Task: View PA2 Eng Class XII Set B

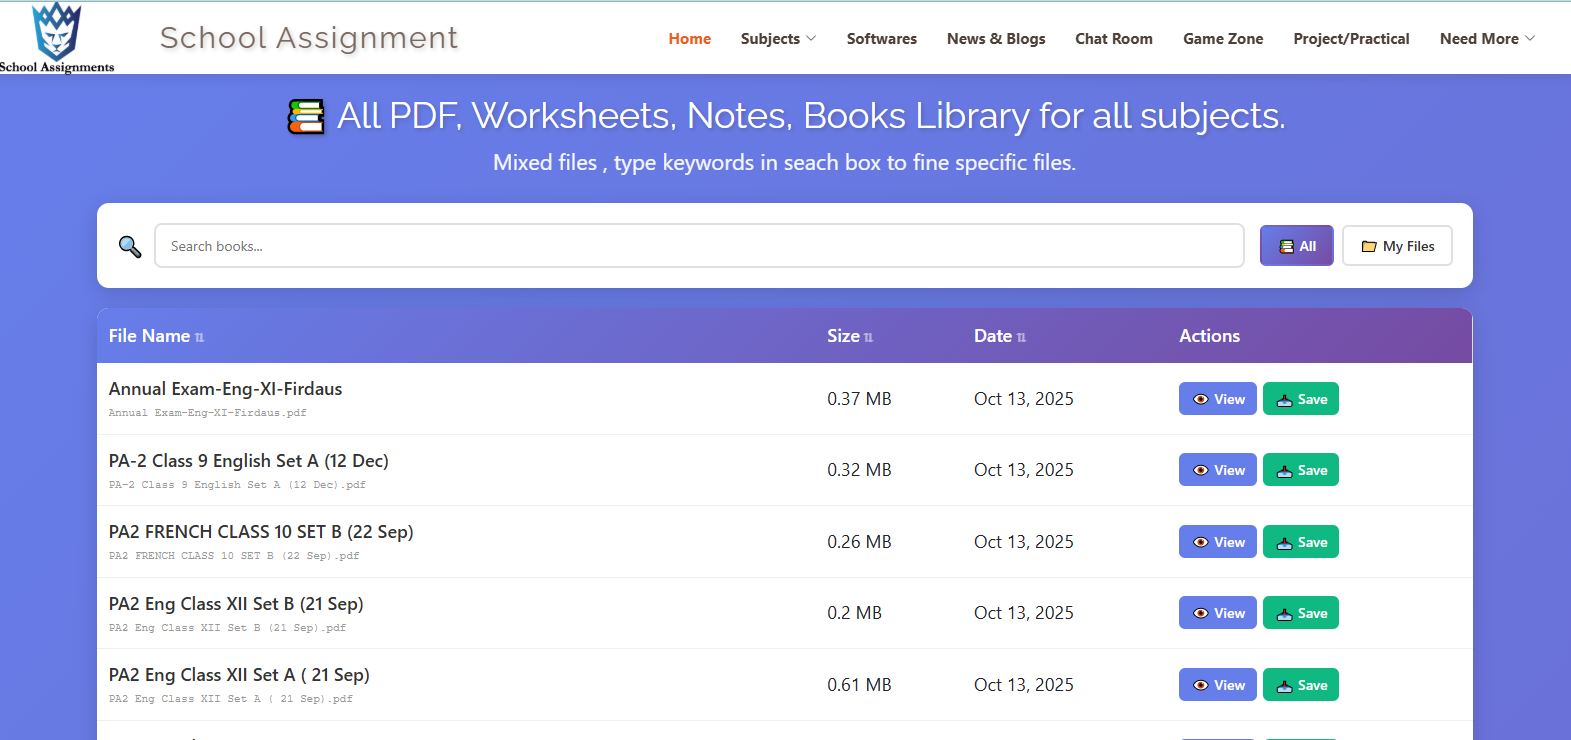Action: click(1218, 613)
